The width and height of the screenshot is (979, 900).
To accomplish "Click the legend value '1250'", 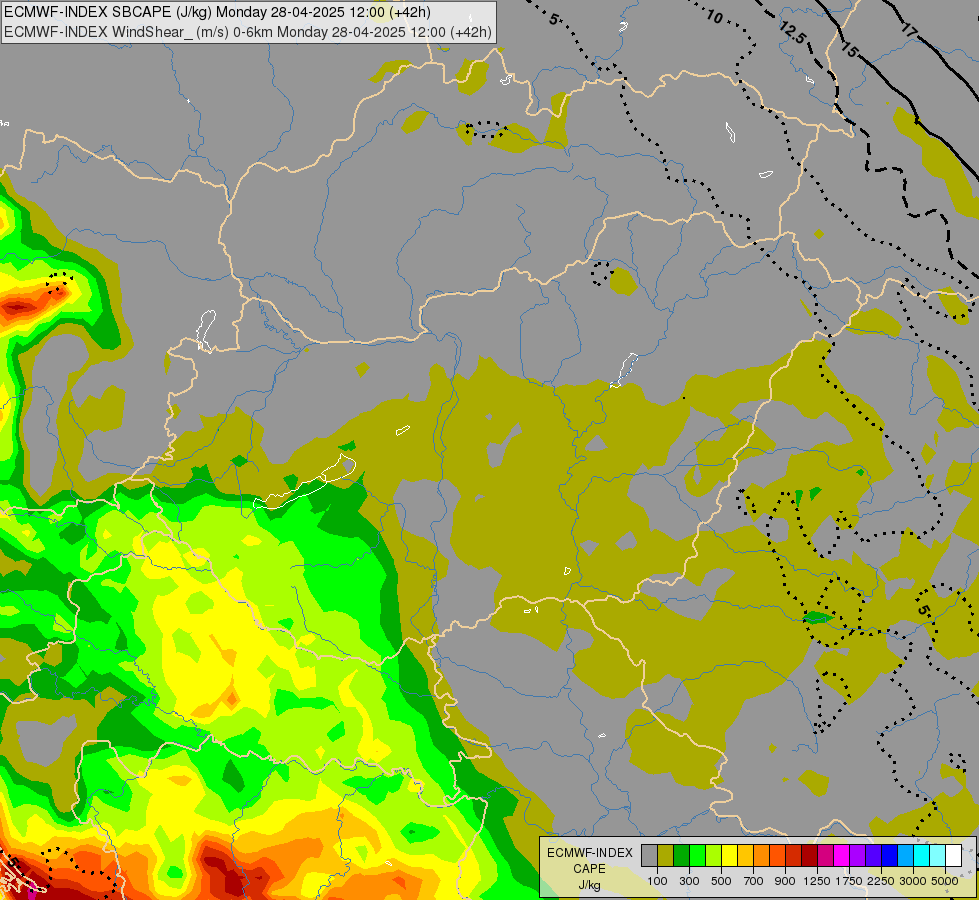I will pos(817,881).
